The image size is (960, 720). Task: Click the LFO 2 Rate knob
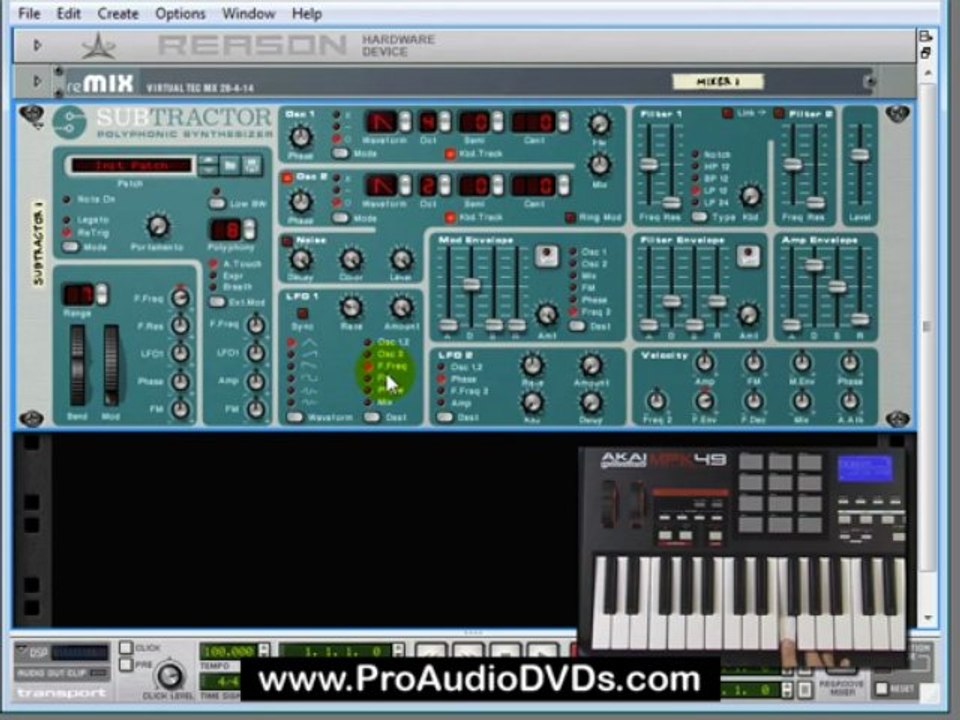[532, 366]
